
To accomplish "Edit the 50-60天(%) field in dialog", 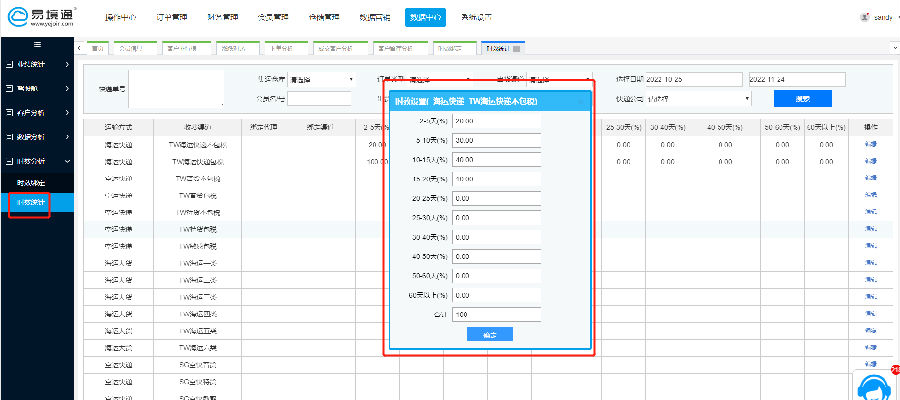I will tap(496, 276).
